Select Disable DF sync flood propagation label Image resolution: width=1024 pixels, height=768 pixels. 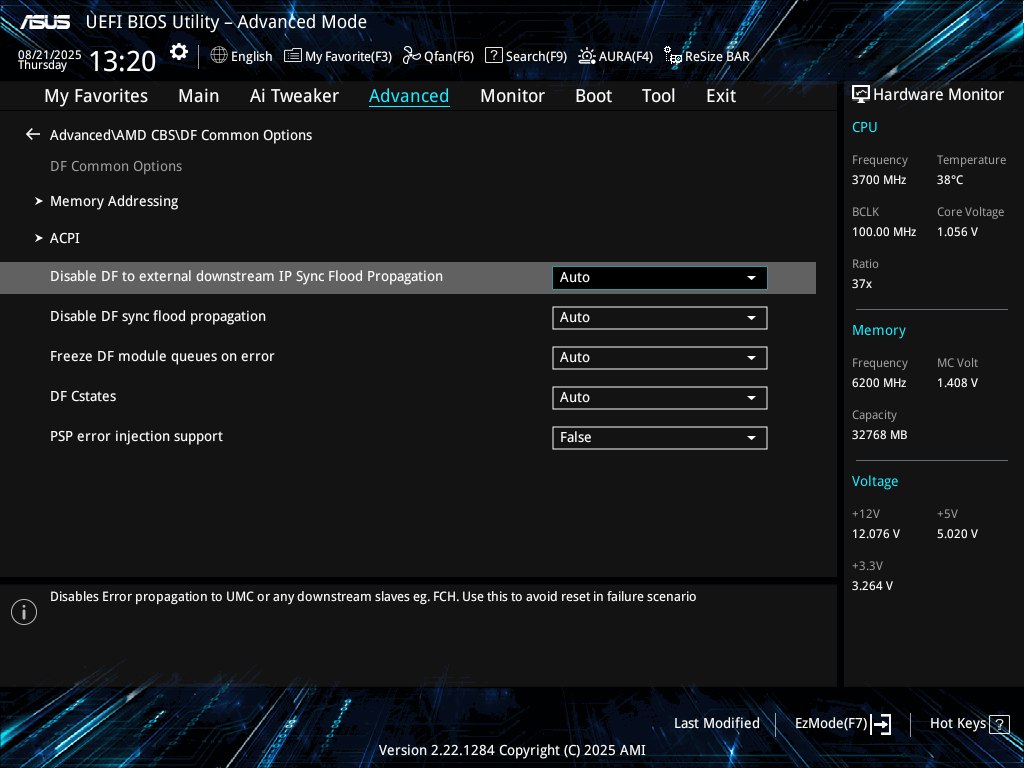(158, 317)
